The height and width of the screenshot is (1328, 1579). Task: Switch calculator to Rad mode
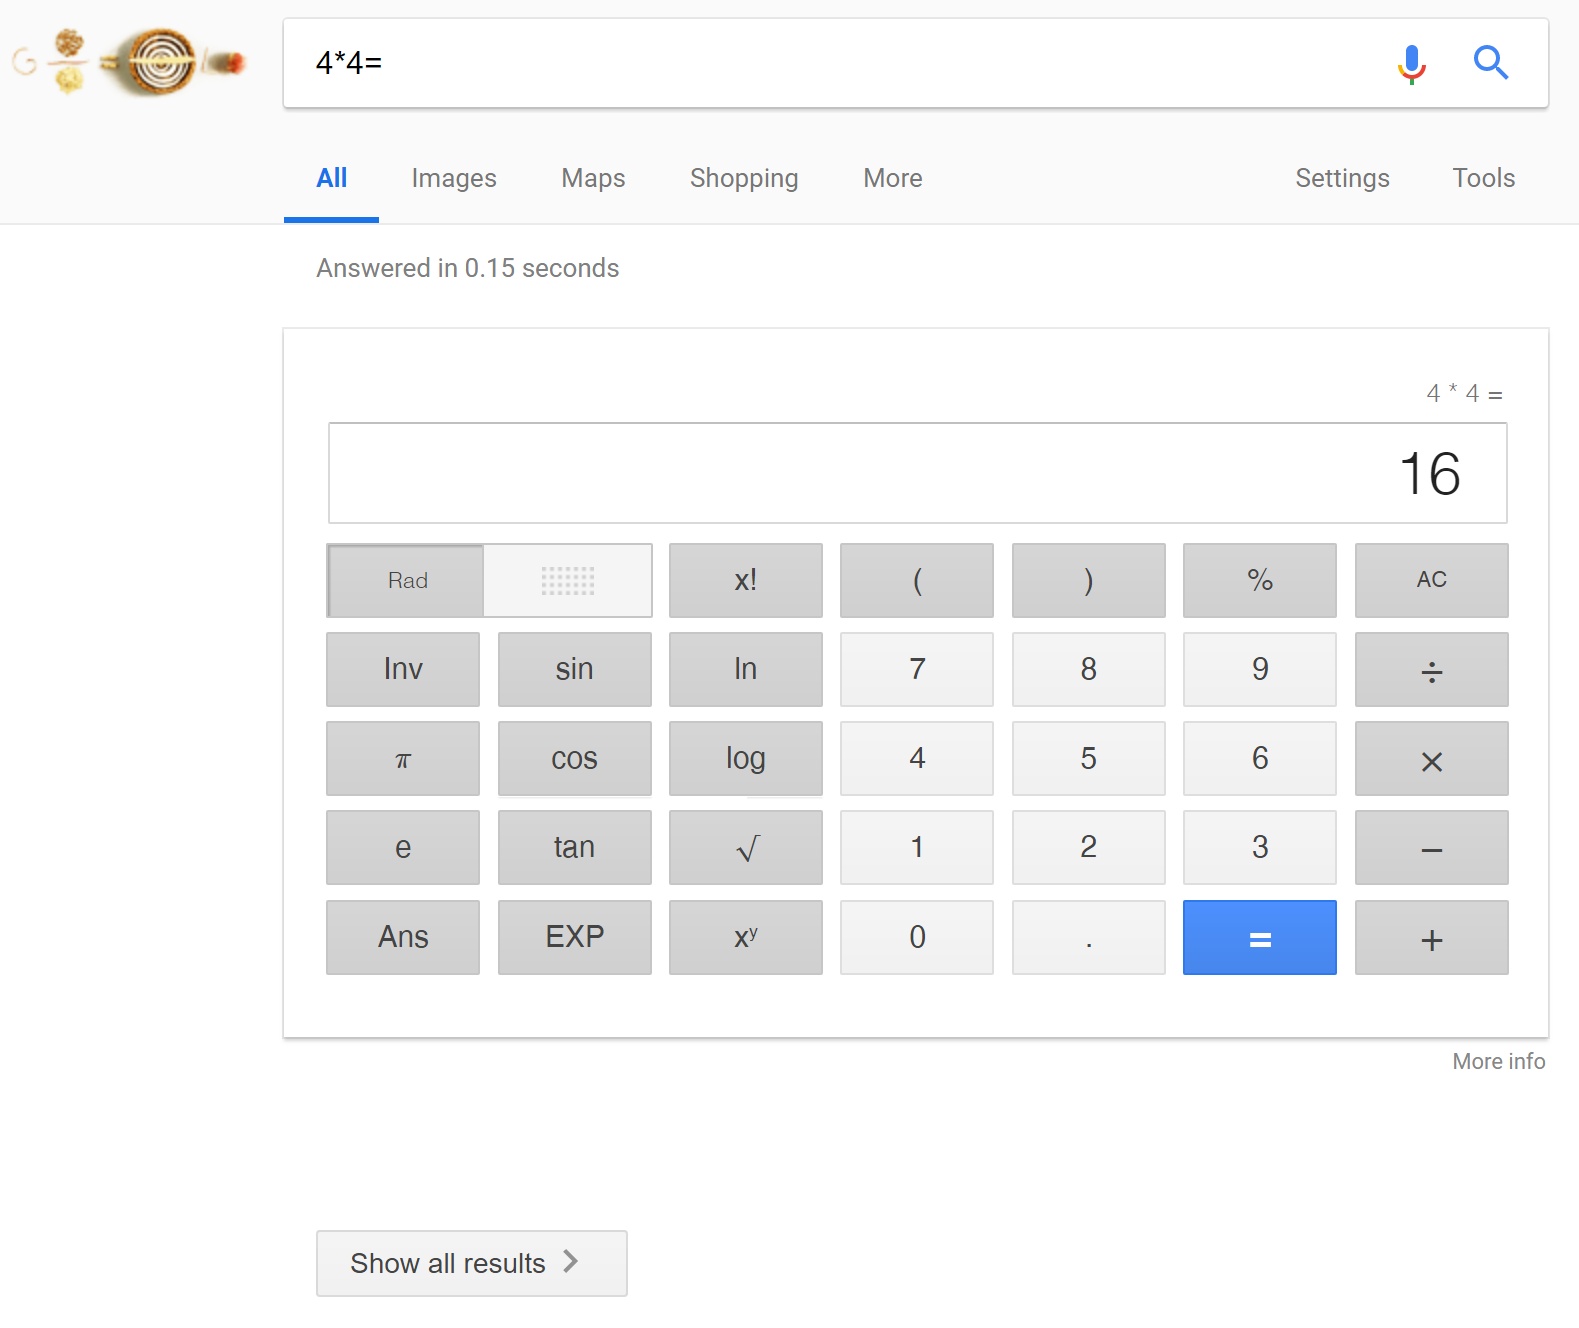click(x=407, y=581)
